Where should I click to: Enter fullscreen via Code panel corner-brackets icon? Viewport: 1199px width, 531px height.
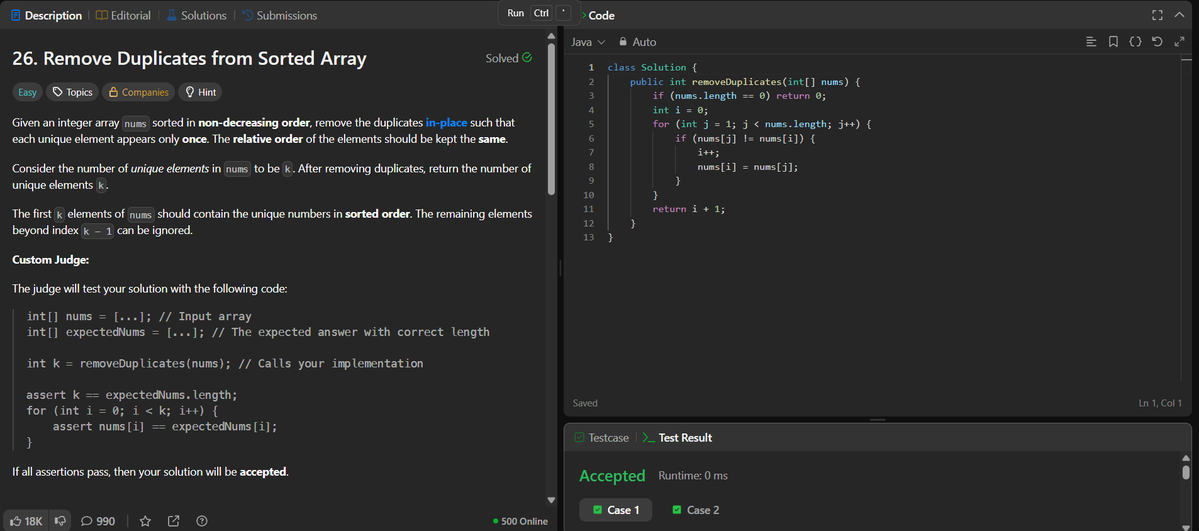(1157, 15)
